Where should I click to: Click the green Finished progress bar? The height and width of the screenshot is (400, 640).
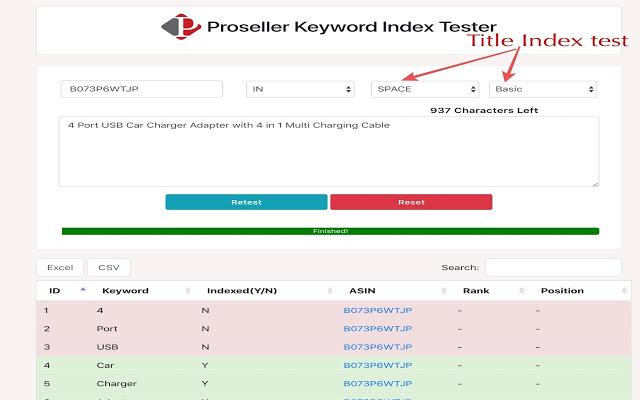(x=329, y=231)
